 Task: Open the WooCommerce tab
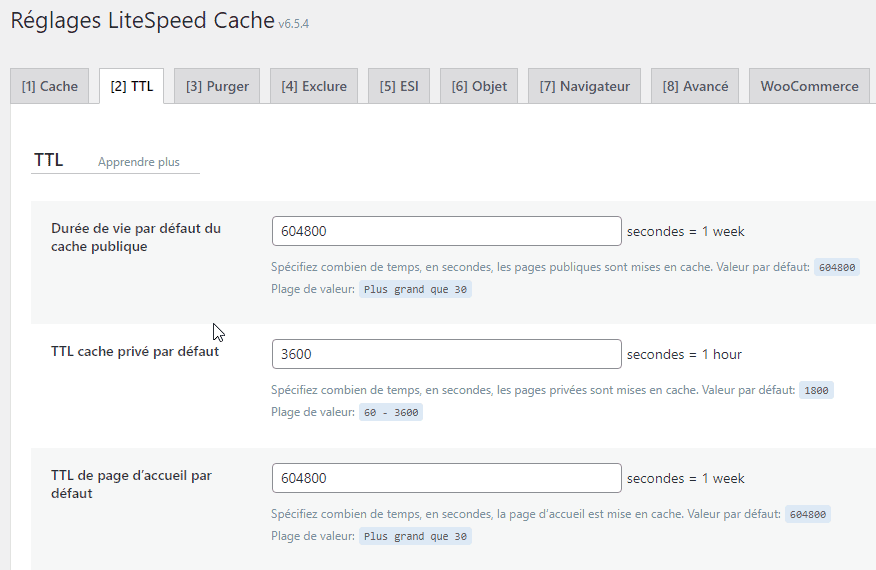pyautogui.click(x=809, y=86)
